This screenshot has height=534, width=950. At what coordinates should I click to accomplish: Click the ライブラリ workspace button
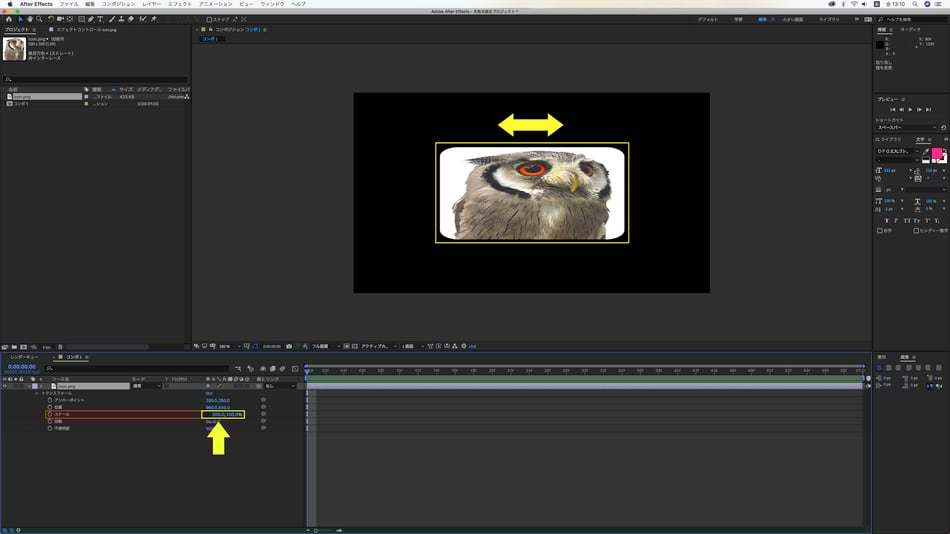click(x=829, y=19)
